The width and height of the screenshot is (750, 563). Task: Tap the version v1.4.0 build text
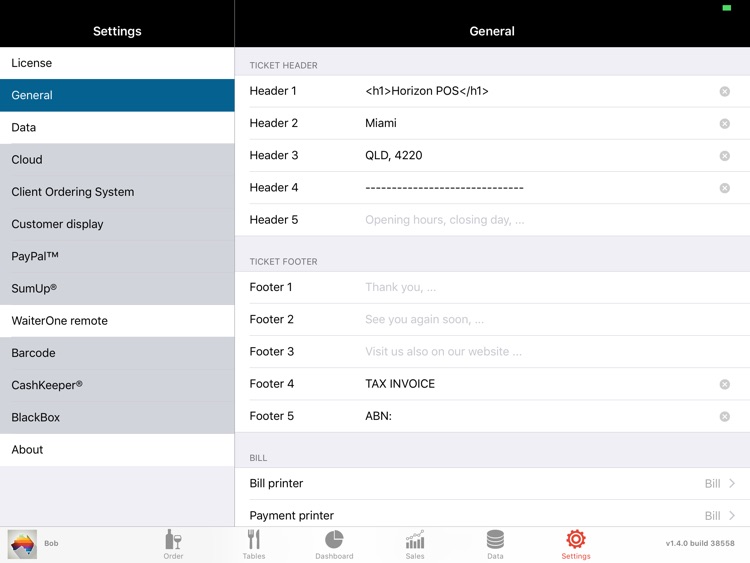[700, 543]
